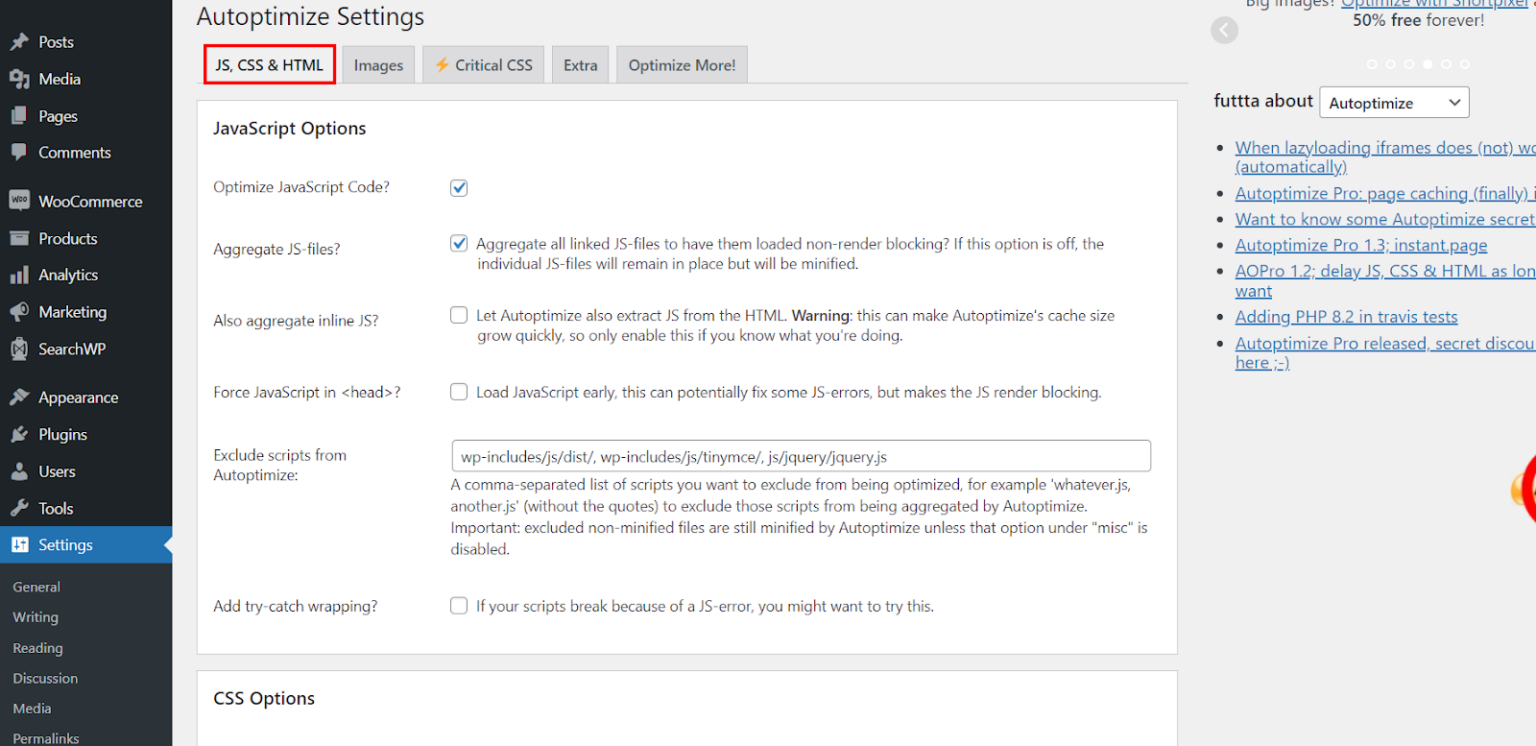Open Permalinks settings submenu item
Viewport: 1536px width, 746px height.
click(x=46, y=738)
